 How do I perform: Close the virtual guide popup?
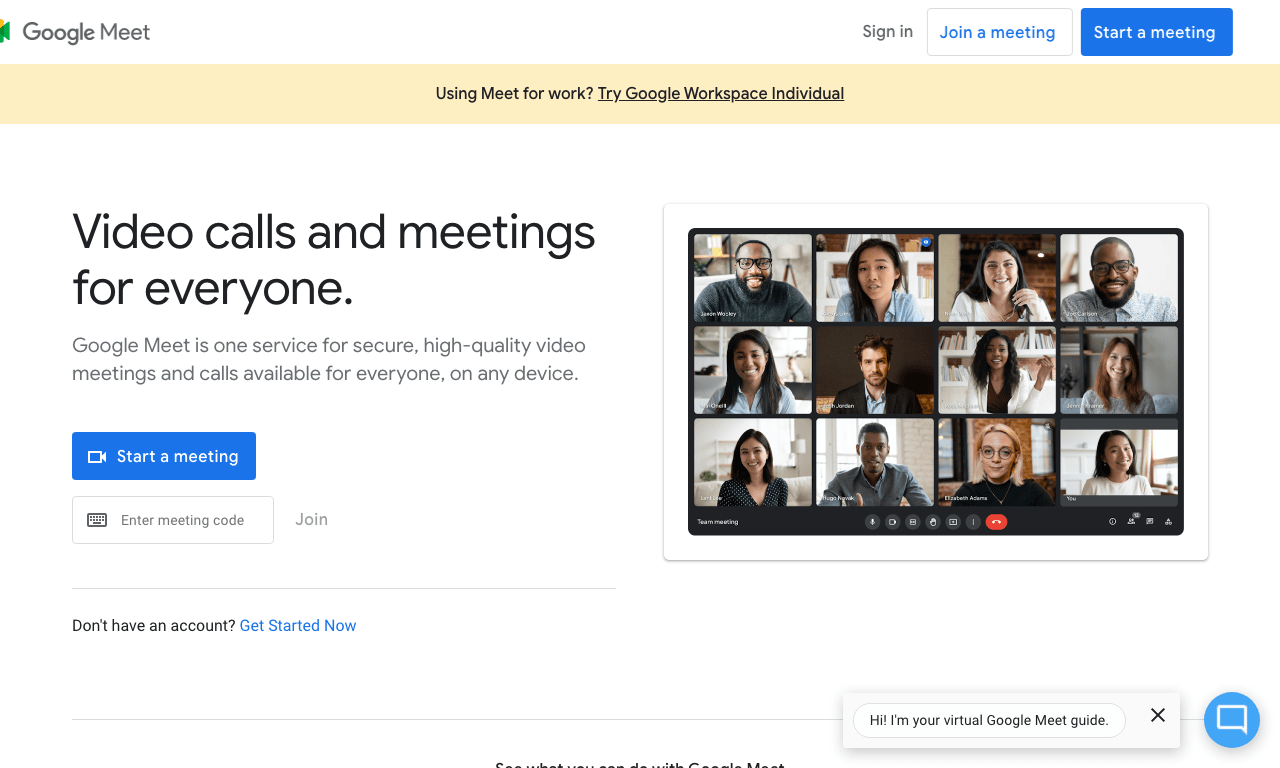click(1158, 715)
